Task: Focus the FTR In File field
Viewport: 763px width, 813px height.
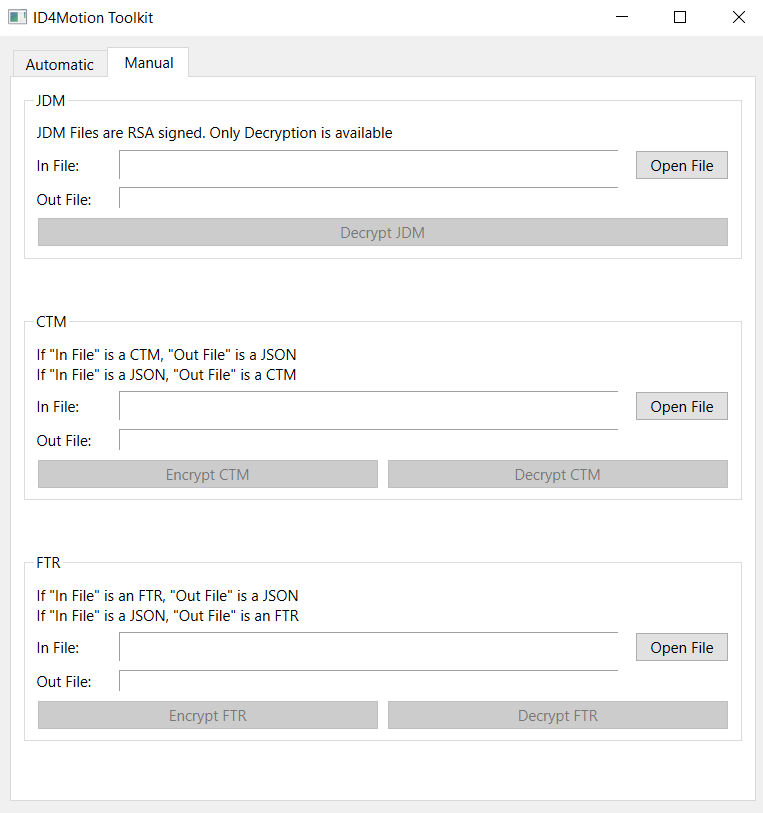Action: click(369, 647)
